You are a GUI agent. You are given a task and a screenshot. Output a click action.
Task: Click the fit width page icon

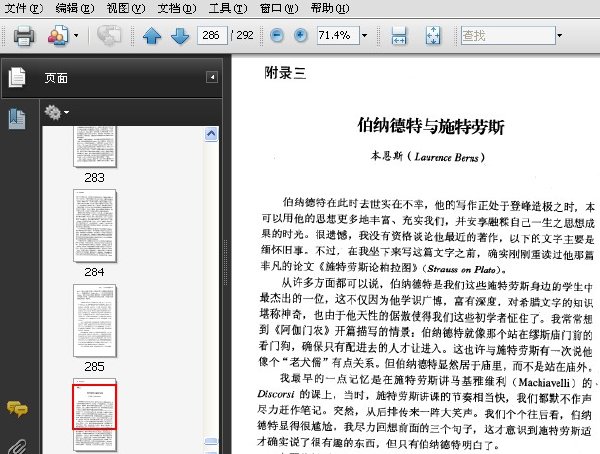point(399,36)
